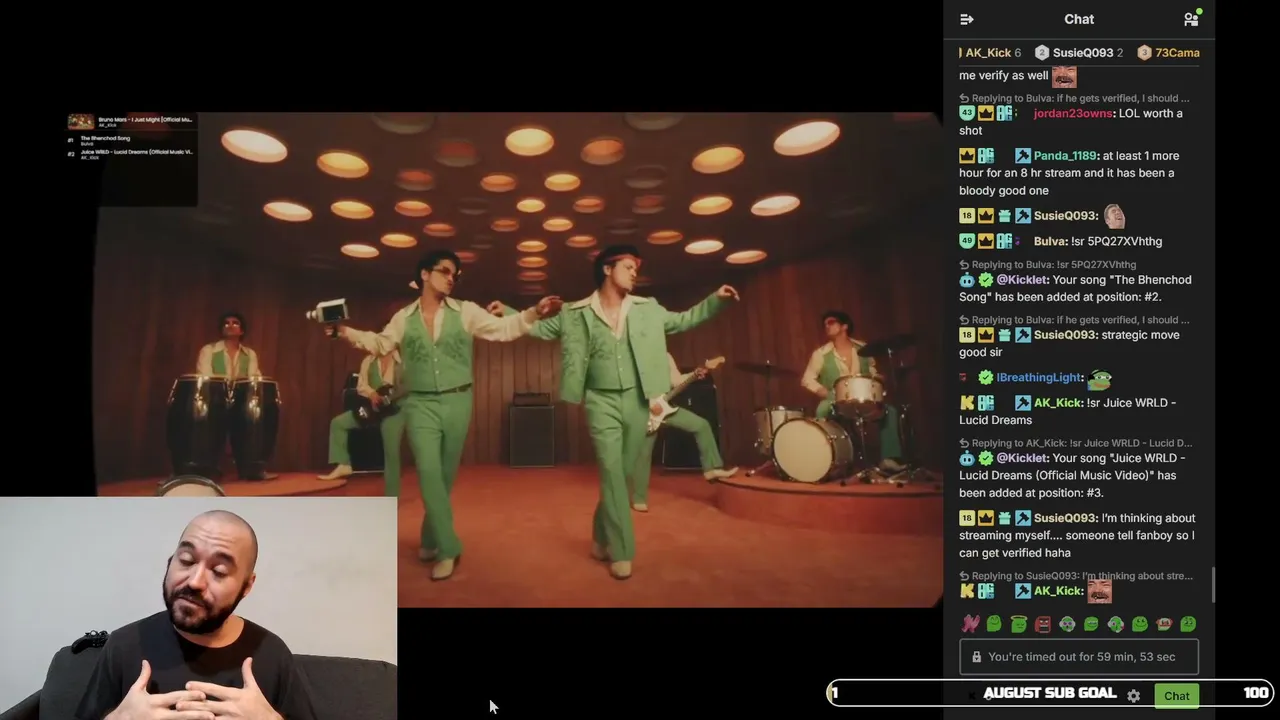
Task: Click the moderator badge beside Panda_1189
Action: pos(1022,156)
